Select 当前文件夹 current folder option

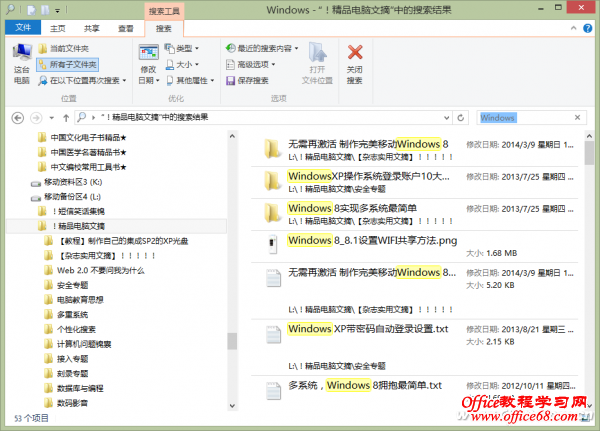point(64,48)
